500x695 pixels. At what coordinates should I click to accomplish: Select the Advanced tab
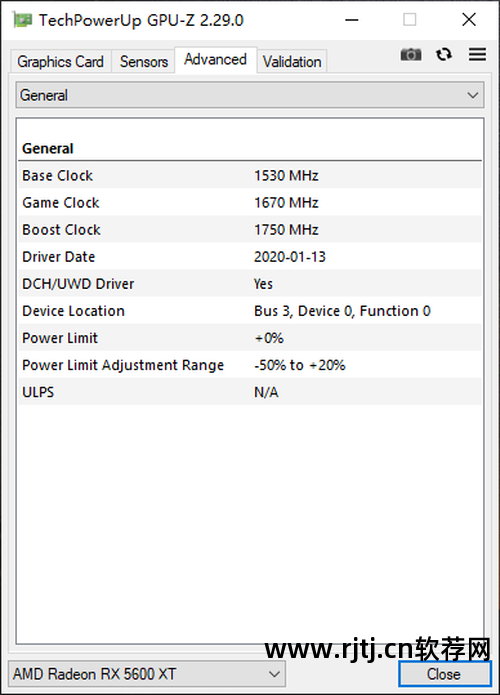coord(215,59)
